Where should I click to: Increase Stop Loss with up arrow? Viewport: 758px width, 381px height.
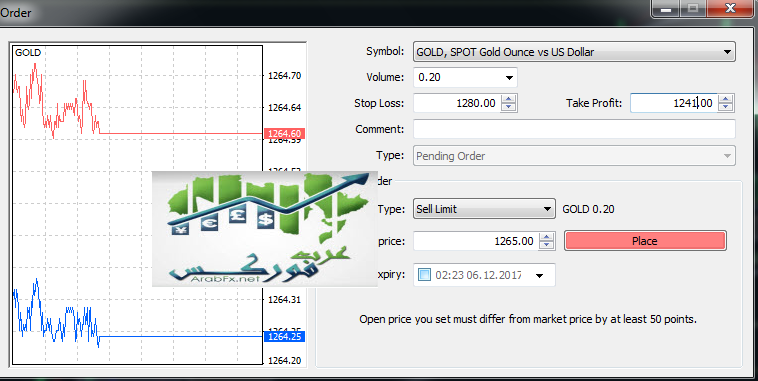(x=508, y=99)
